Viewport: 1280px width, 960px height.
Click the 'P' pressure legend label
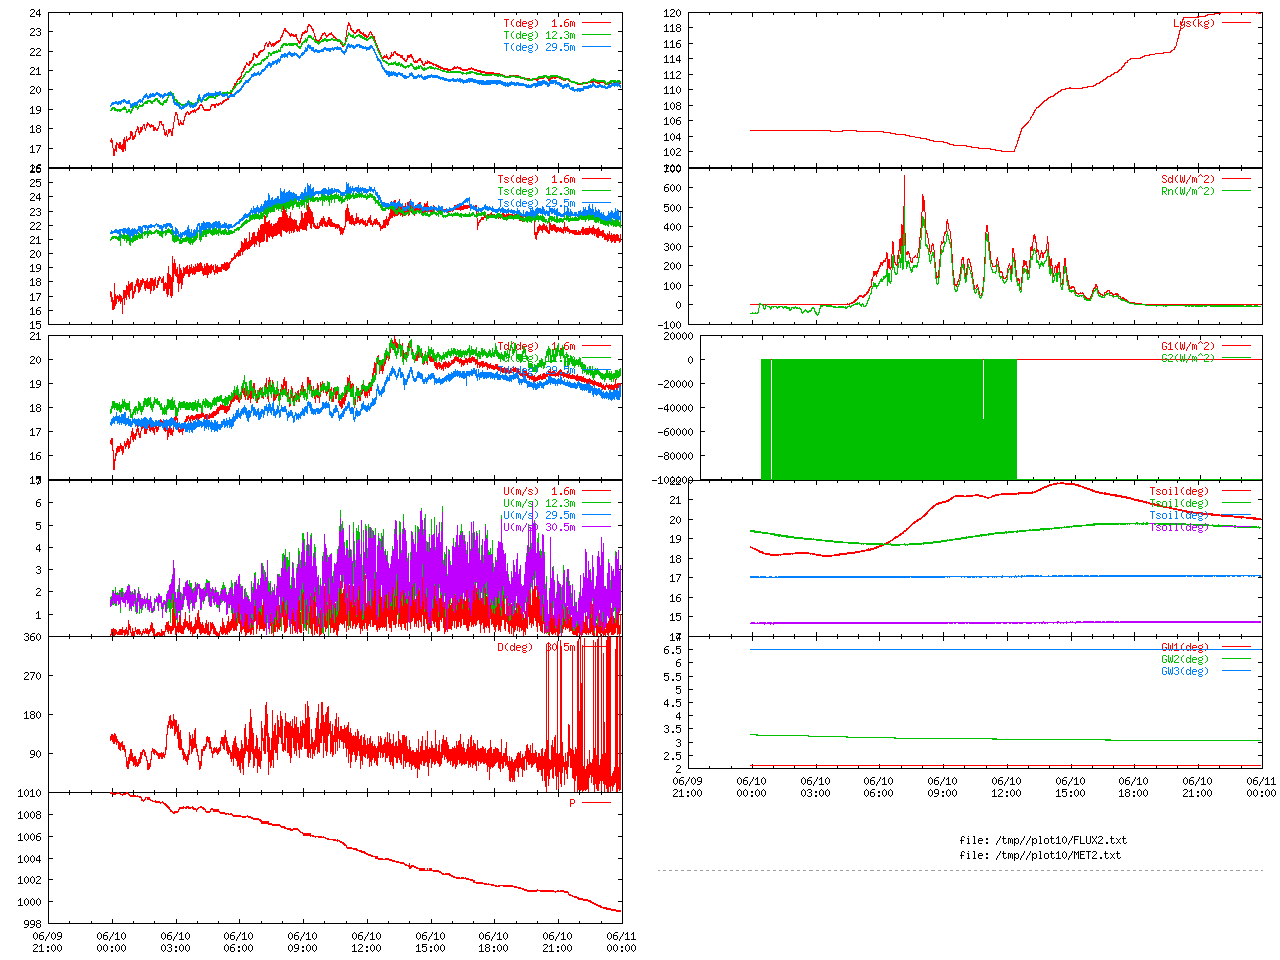[x=573, y=803]
